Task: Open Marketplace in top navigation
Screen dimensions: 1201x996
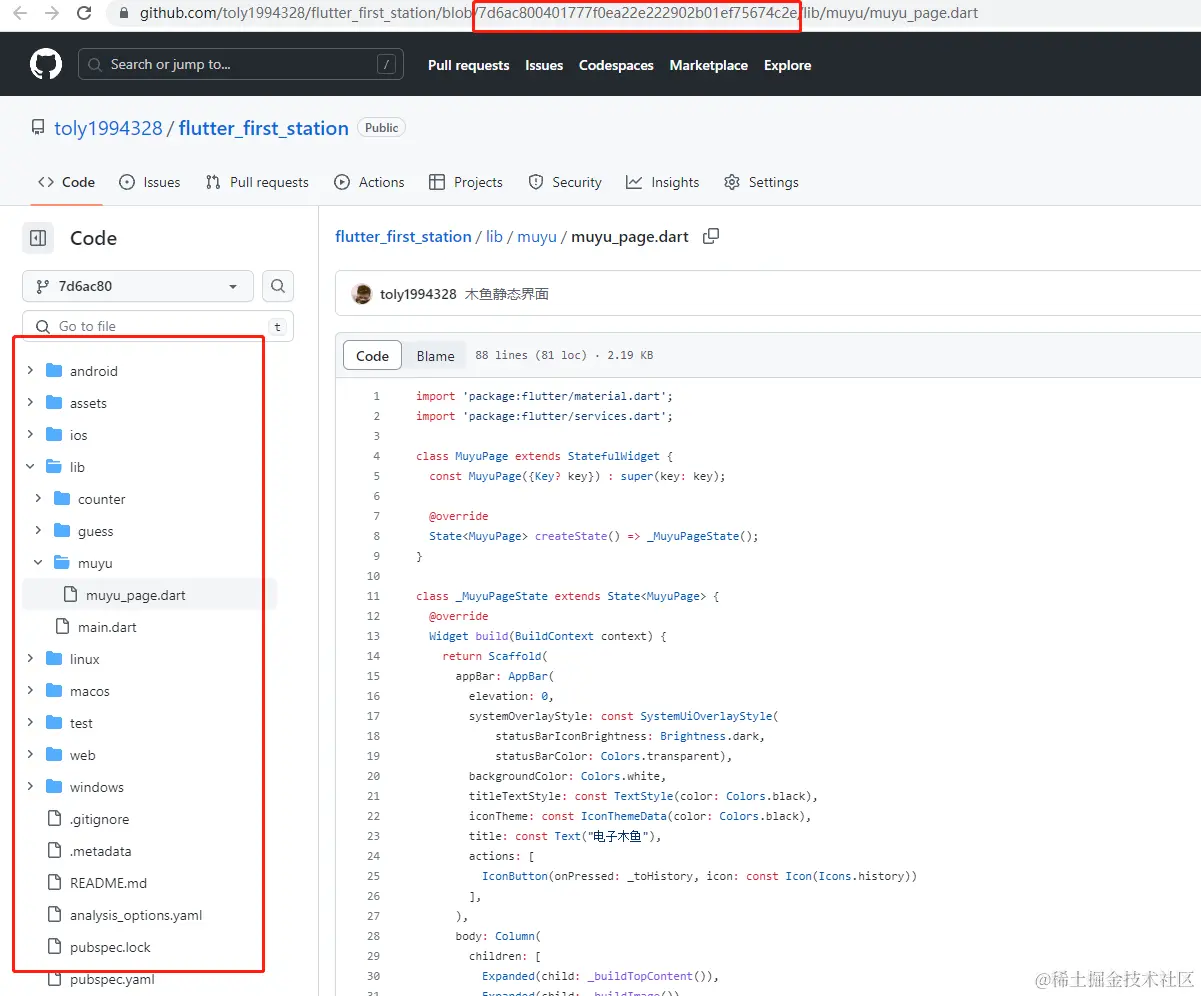Action: pyautogui.click(x=708, y=65)
